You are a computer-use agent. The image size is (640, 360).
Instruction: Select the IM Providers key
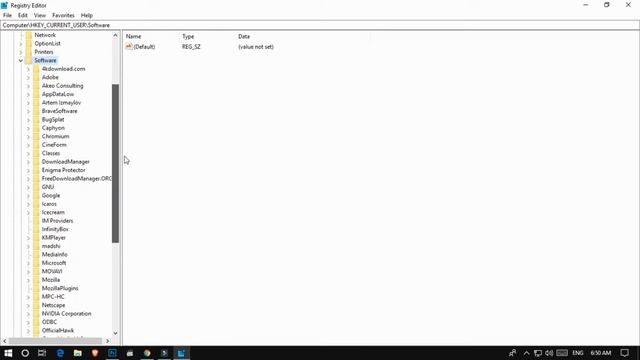(58, 221)
